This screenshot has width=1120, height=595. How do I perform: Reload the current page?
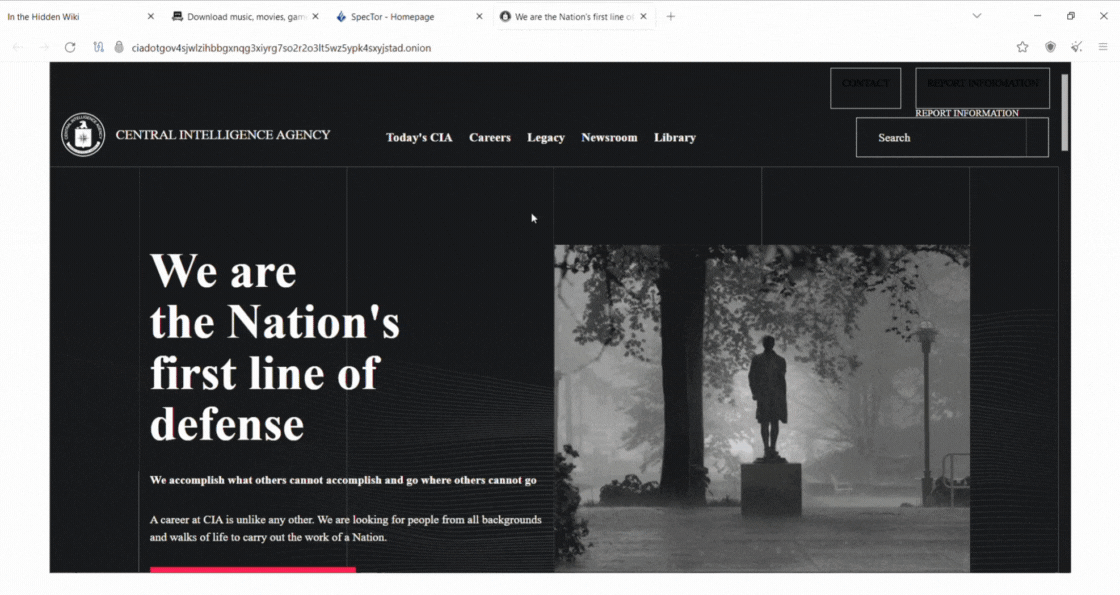pos(70,47)
